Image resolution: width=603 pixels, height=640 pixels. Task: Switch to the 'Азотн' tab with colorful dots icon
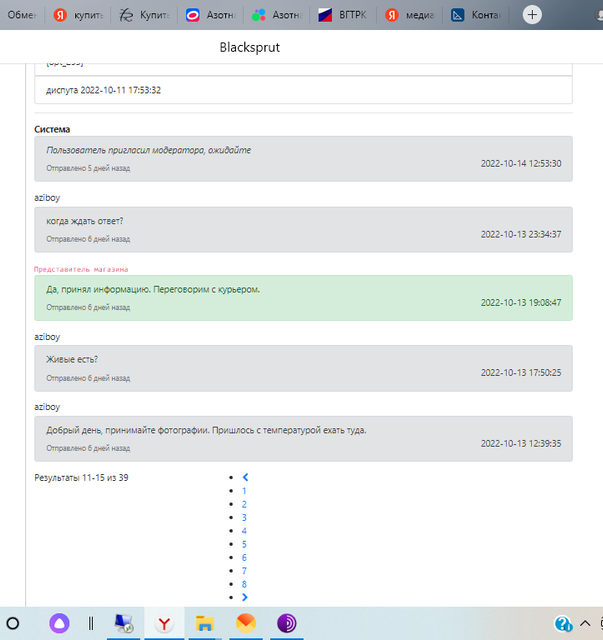pos(276,15)
